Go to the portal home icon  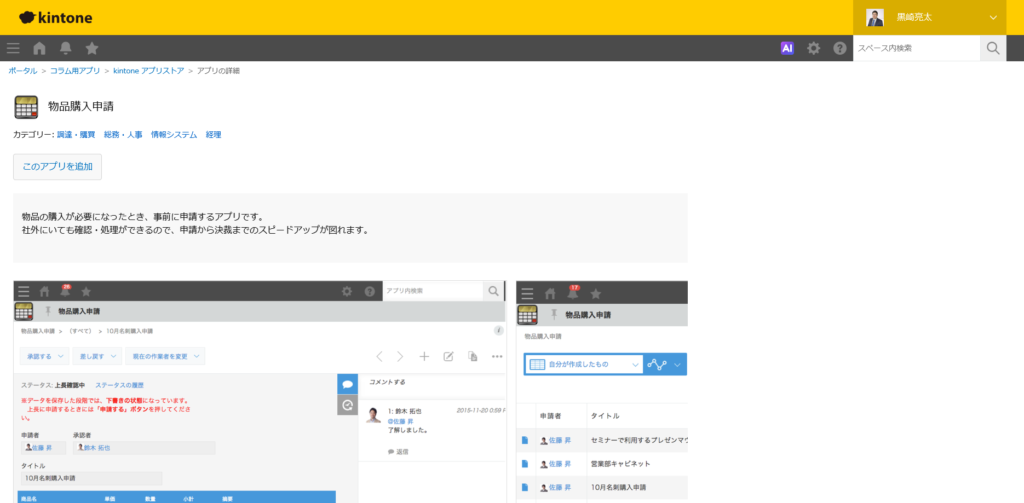(x=39, y=48)
